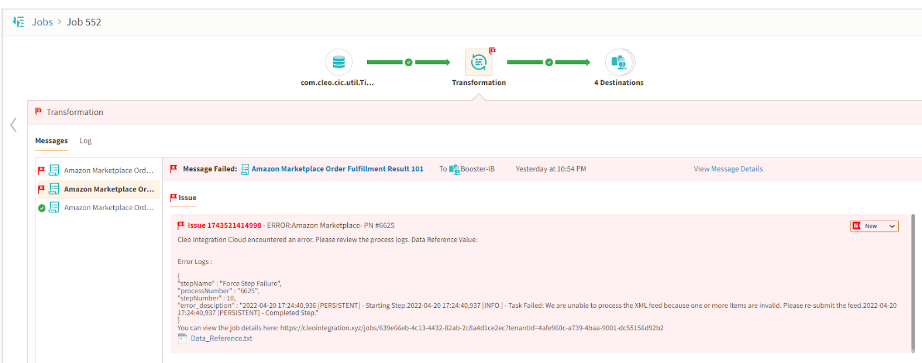Click green check on transformation-to-destinations arrow
Image resolution: width=922 pixels, height=363 pixels.
point(549,62)
